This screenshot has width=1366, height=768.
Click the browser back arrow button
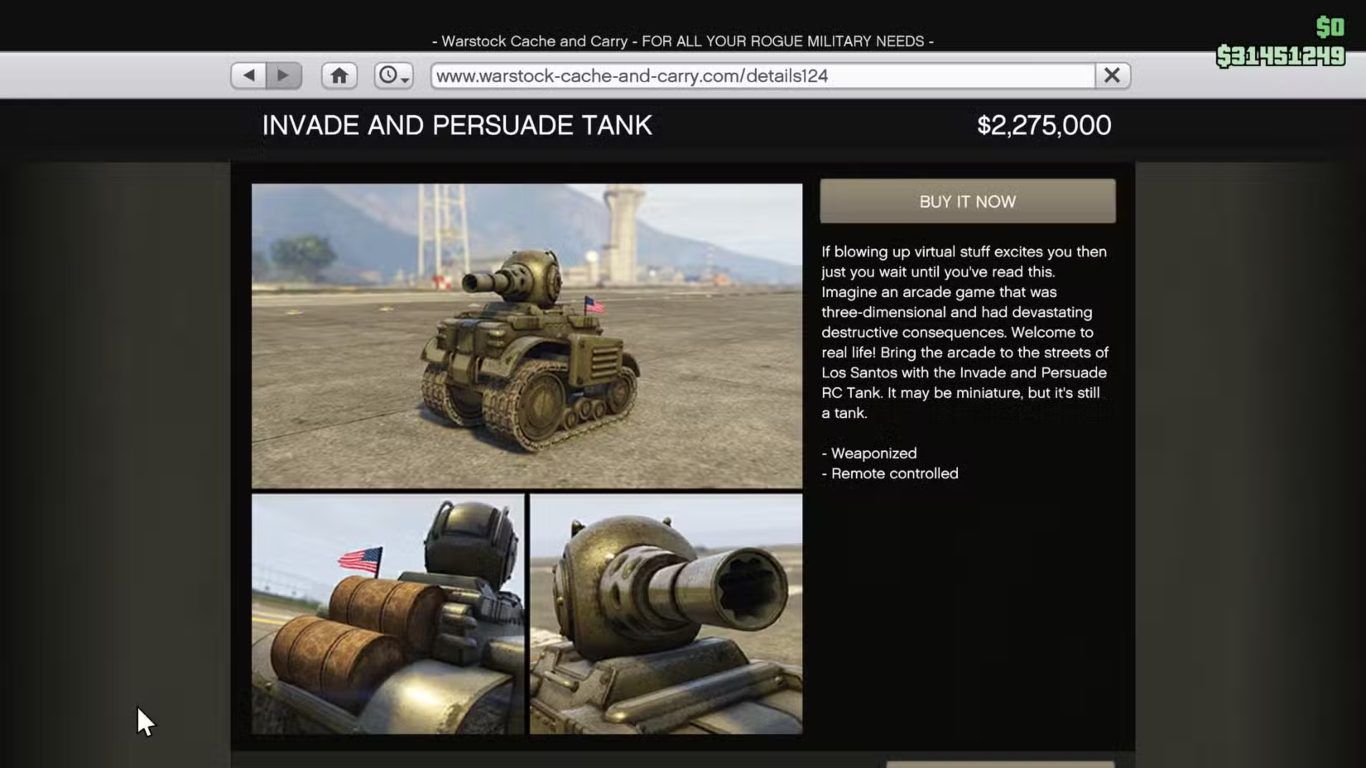(249, 76)
